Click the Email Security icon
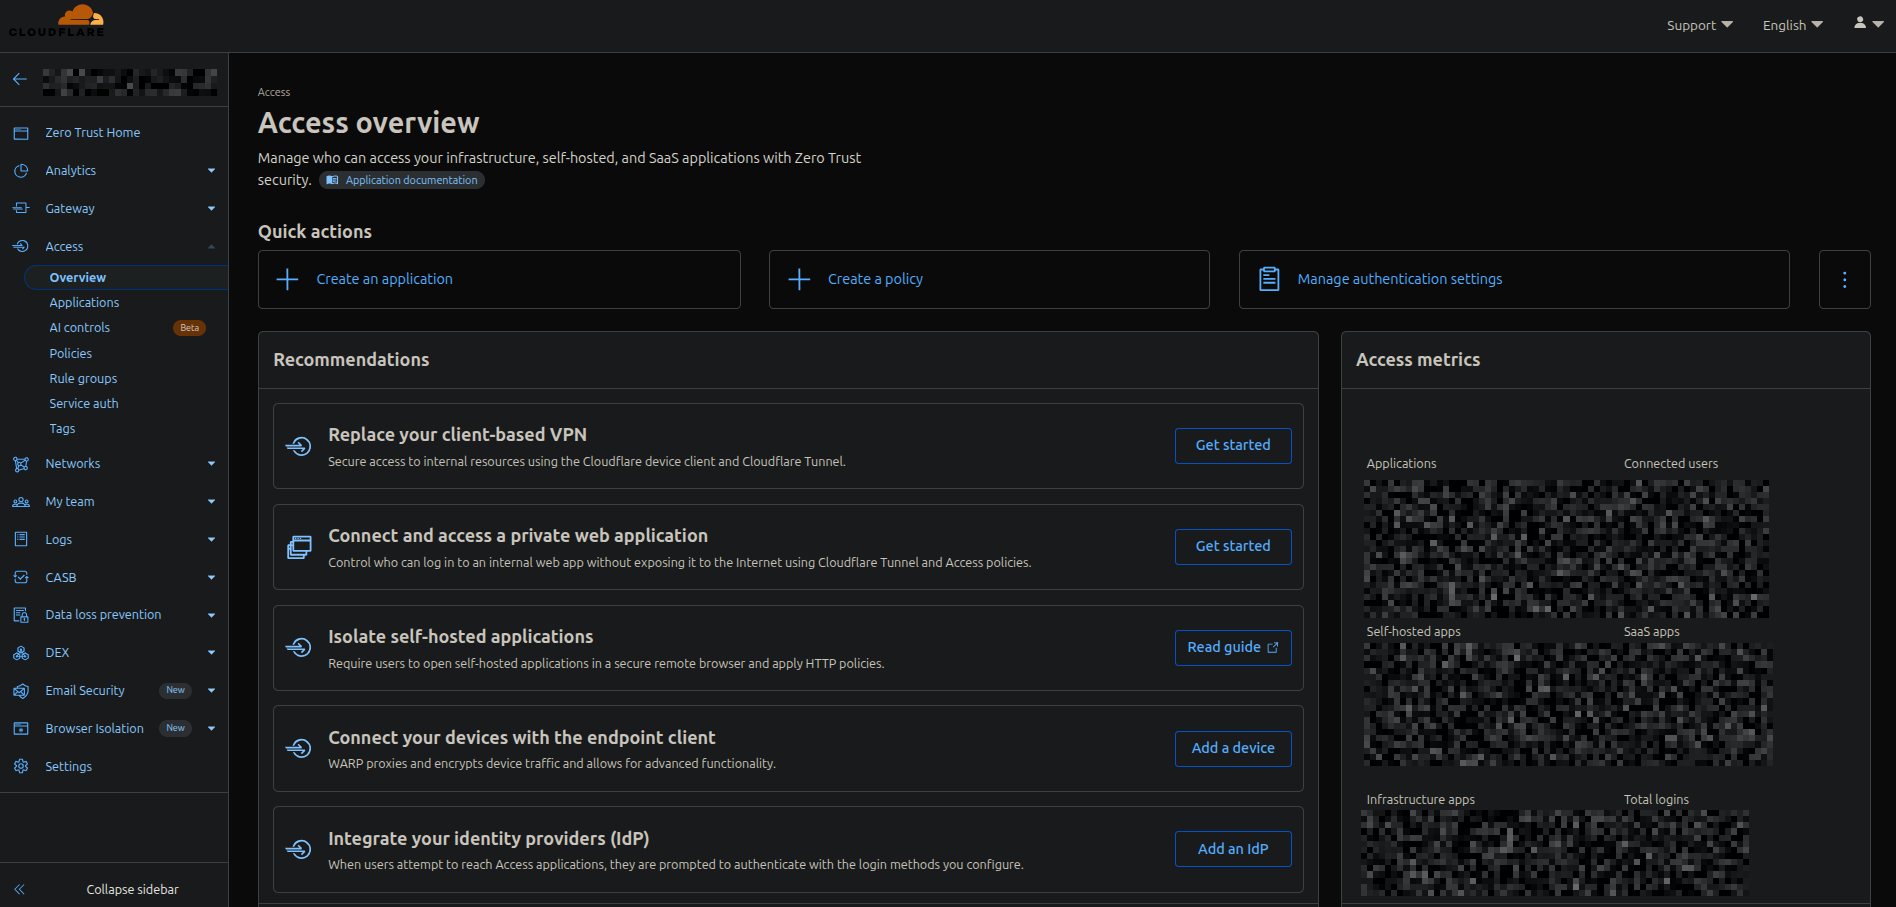The width and height of the screenshot is (1896, 907). (x=21, y=691)
